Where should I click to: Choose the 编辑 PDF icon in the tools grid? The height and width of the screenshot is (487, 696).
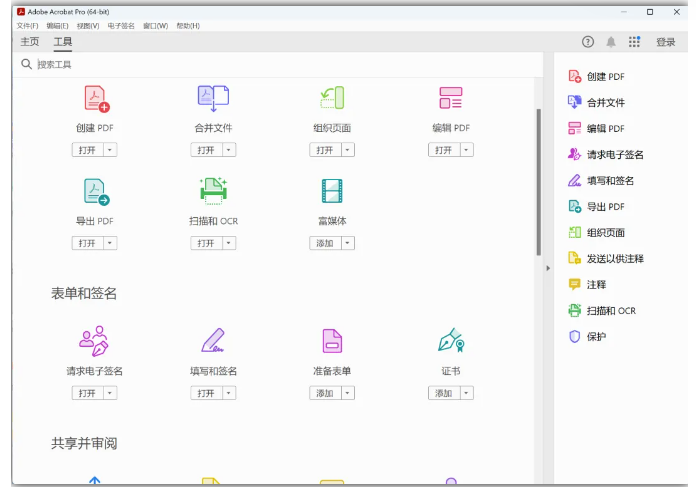point(451,98)
